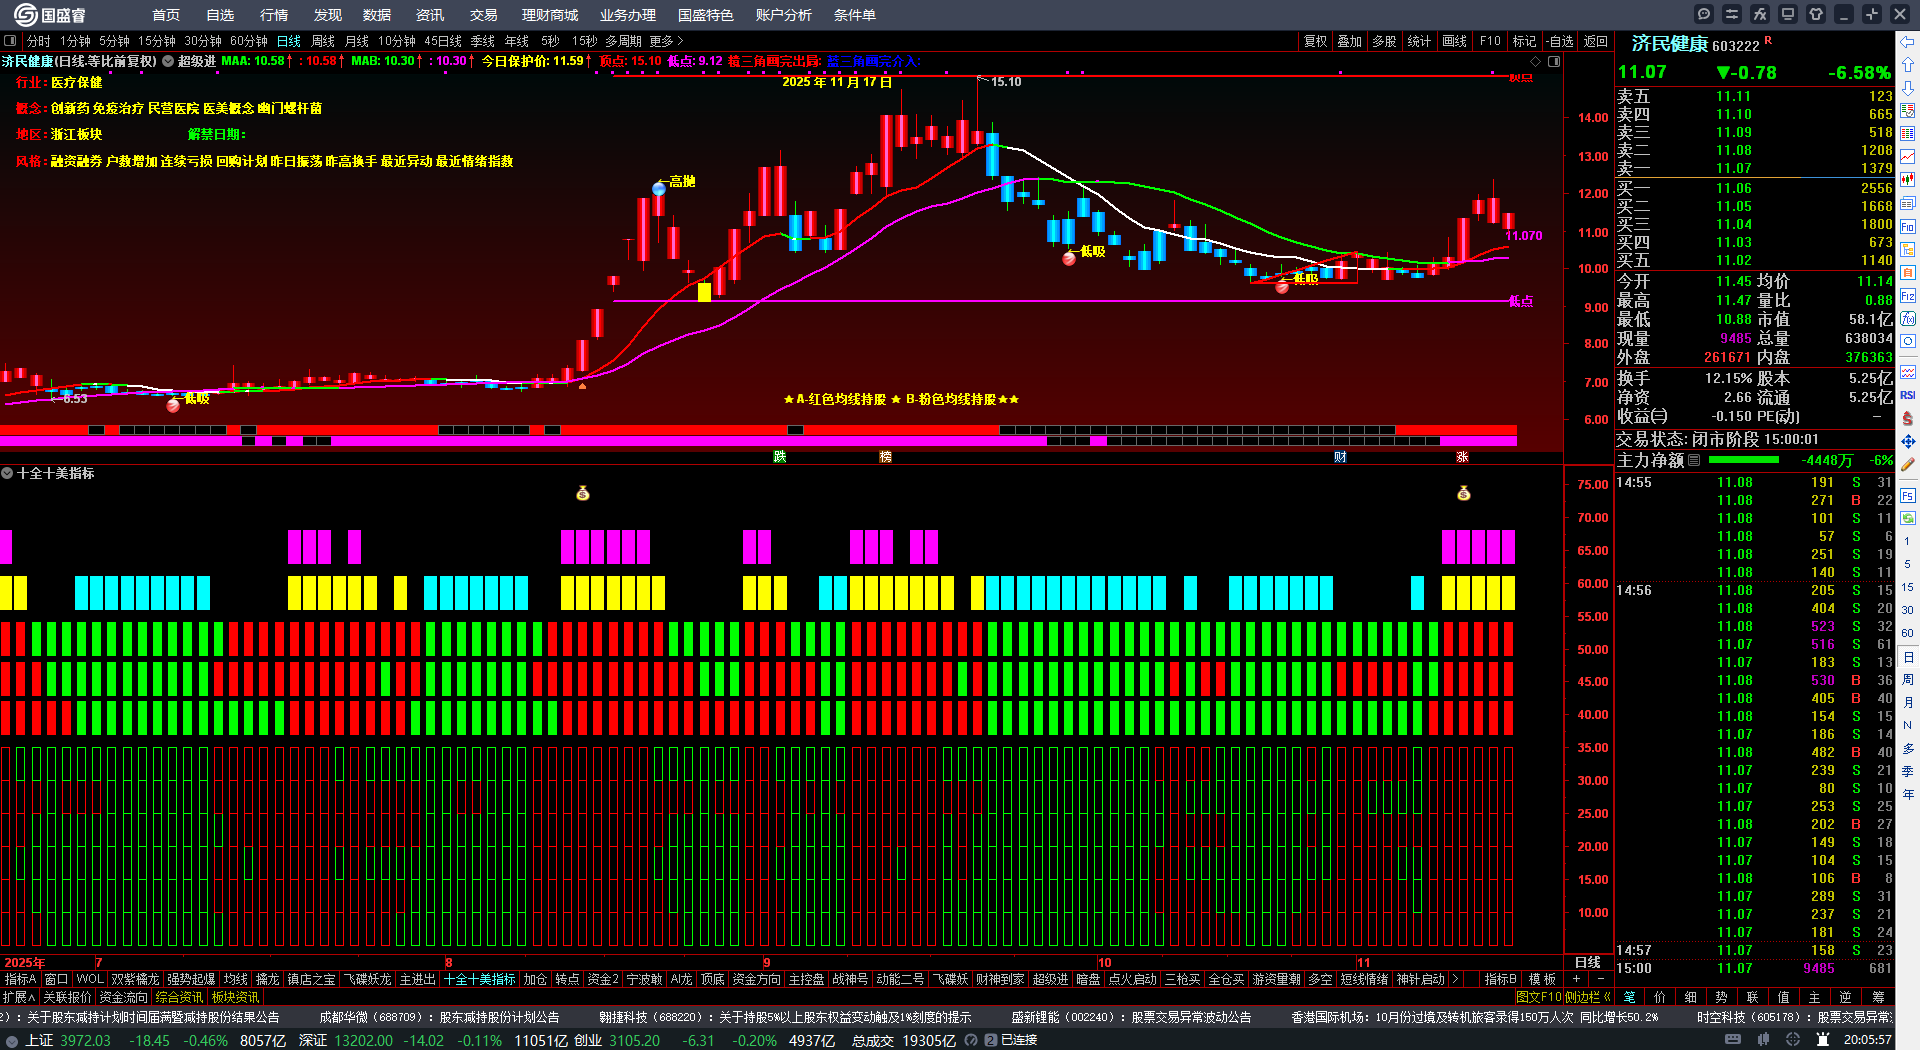
Task: Open the red line chart sidebar icon
Action: 1908,157
